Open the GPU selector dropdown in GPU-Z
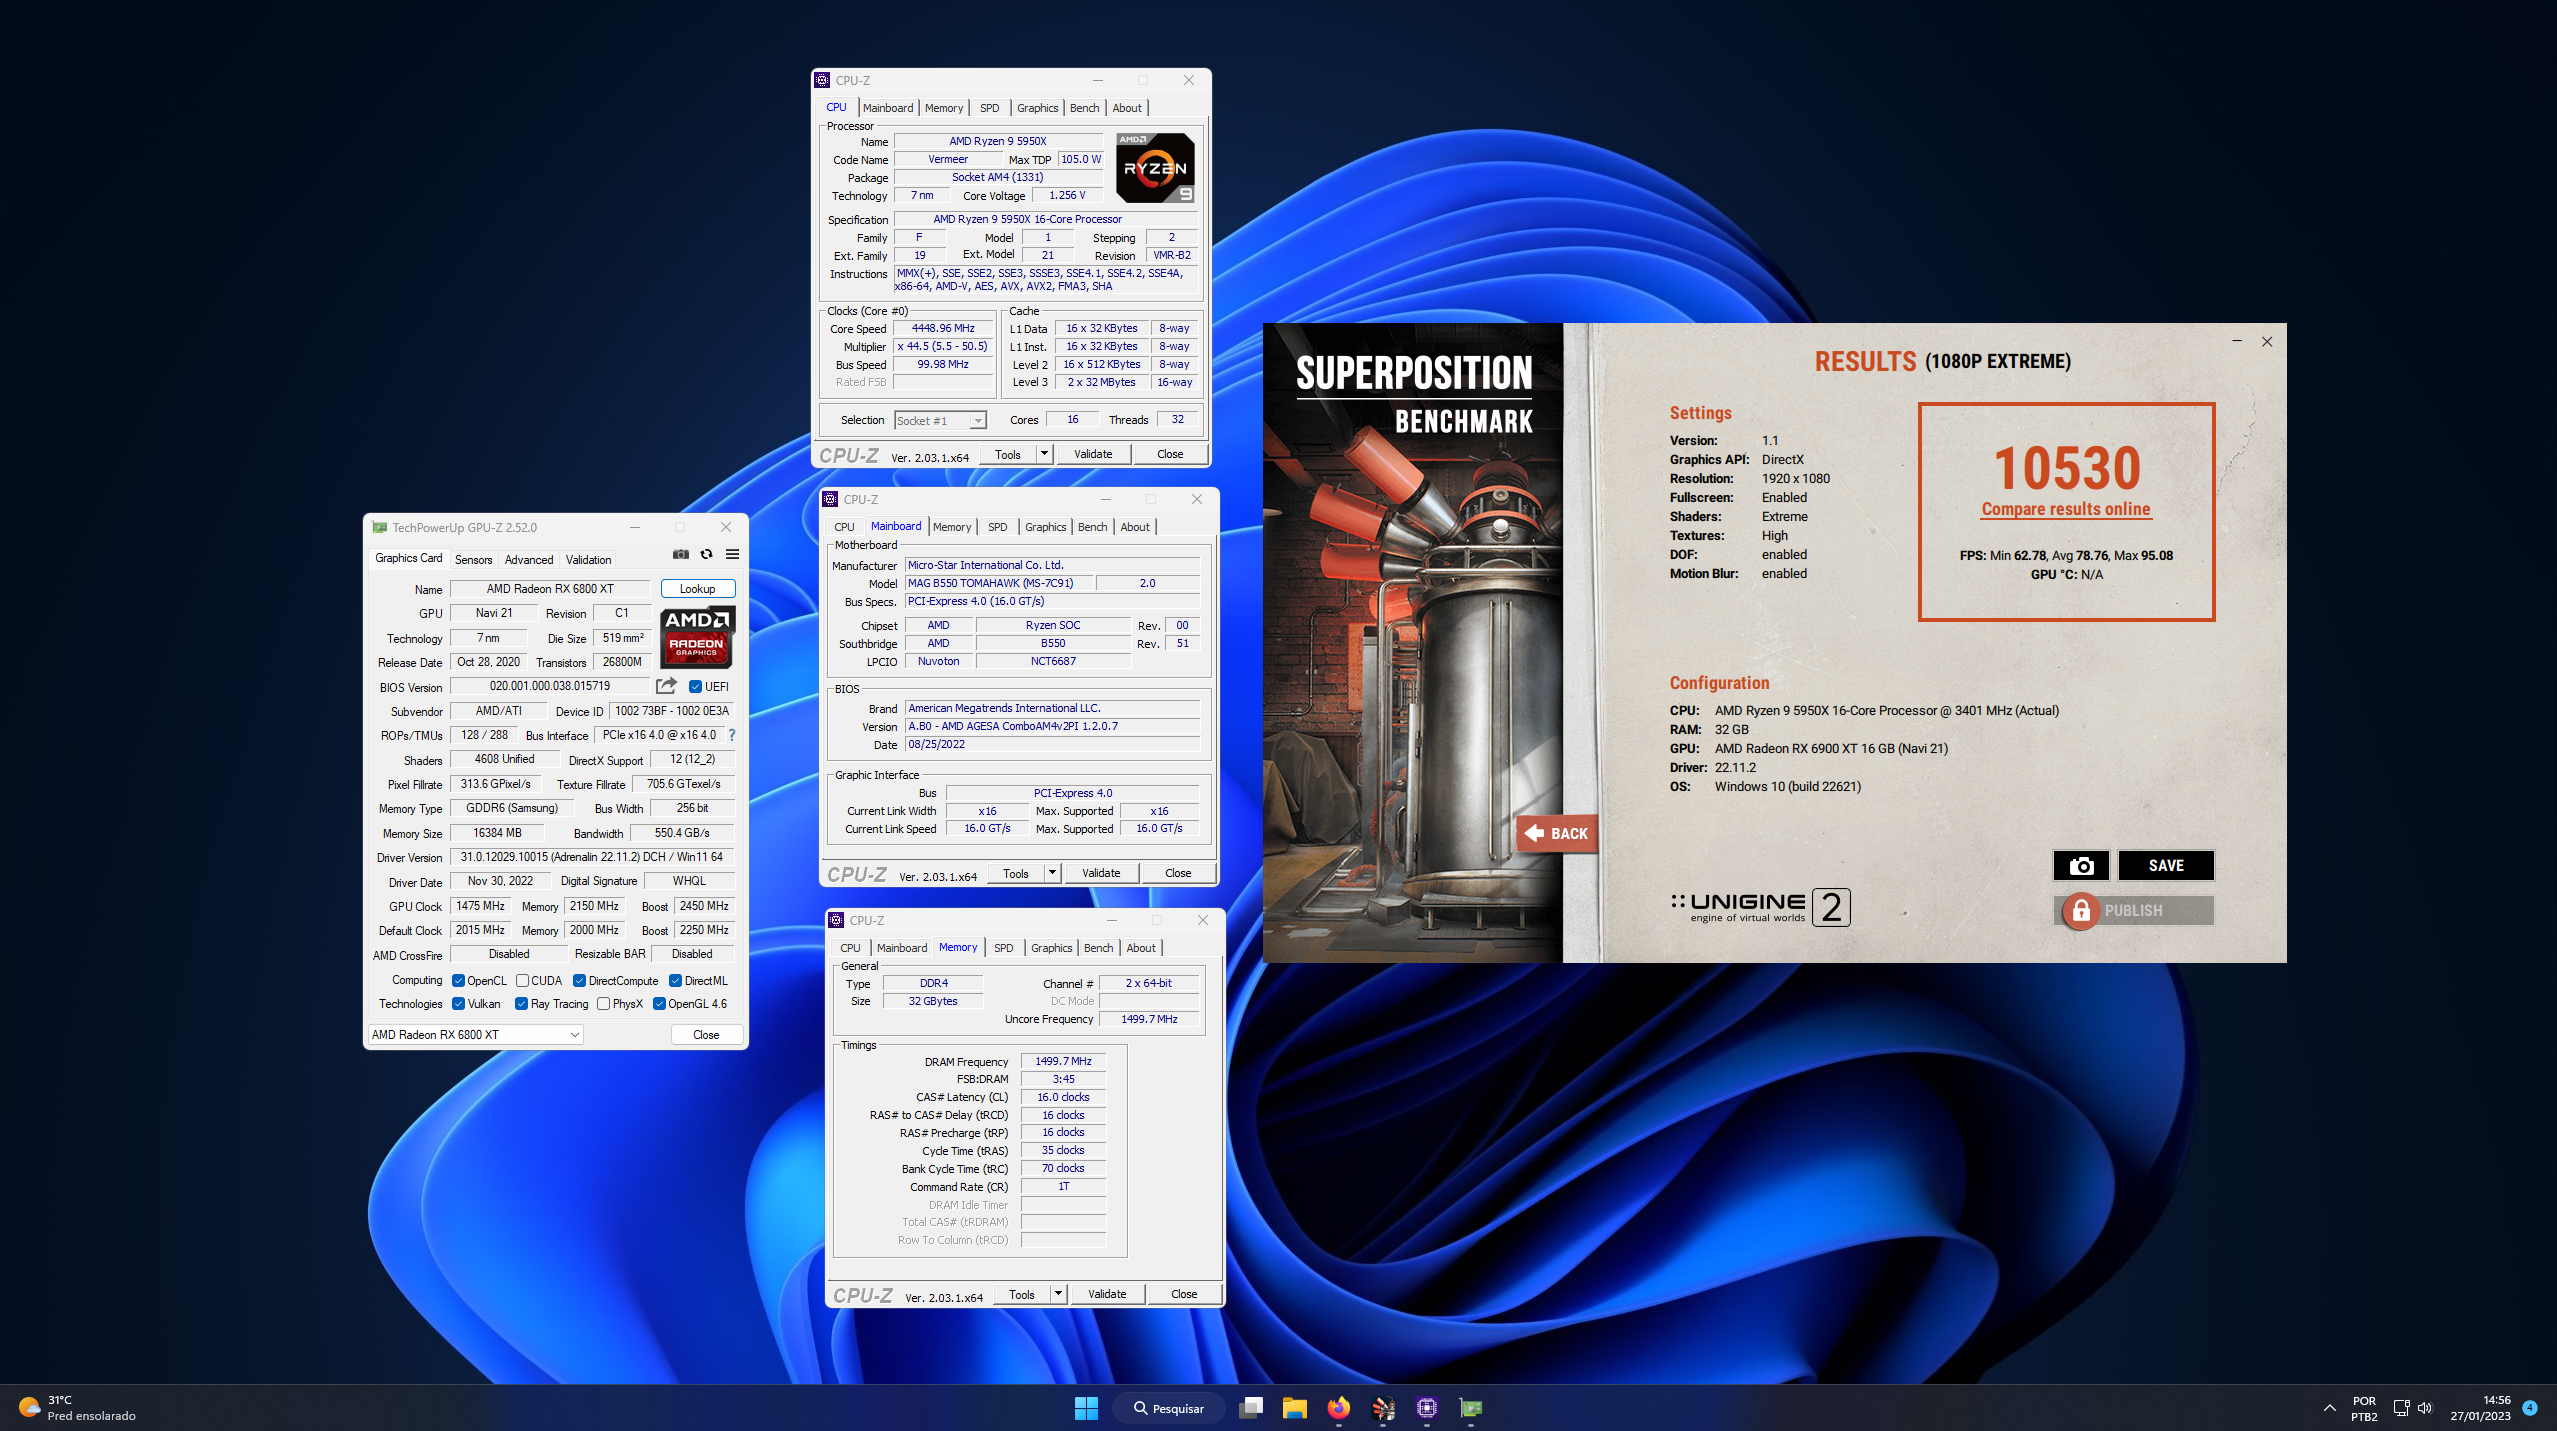Image resolution: width=2557 pixels, height=1431 pixels. point(476,1034)
